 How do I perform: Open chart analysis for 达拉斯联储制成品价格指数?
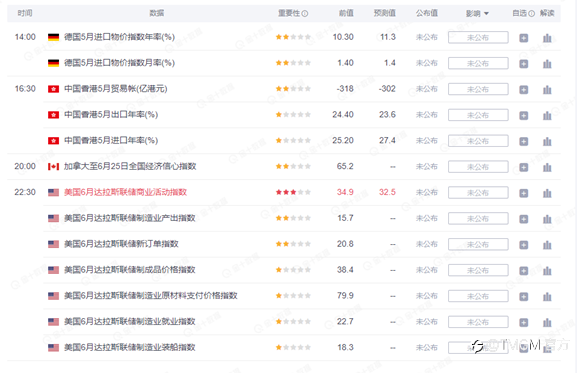coord(547,271)
